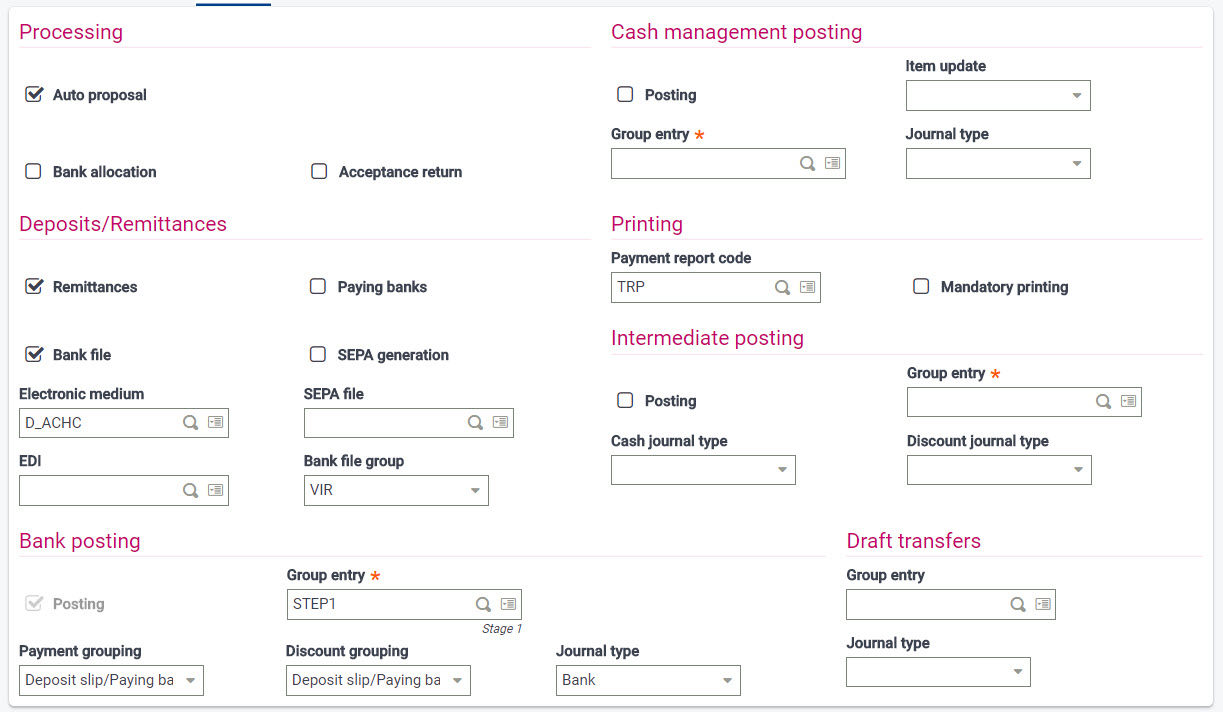Click magnifier icon in SEPA file field
This screenshot has height=712, width=1223.
tap(475, 423)
